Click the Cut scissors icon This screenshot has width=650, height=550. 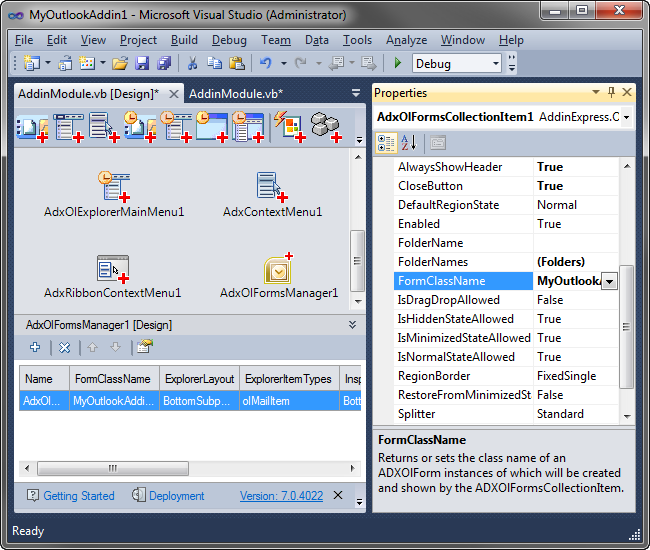pos(192,63)
